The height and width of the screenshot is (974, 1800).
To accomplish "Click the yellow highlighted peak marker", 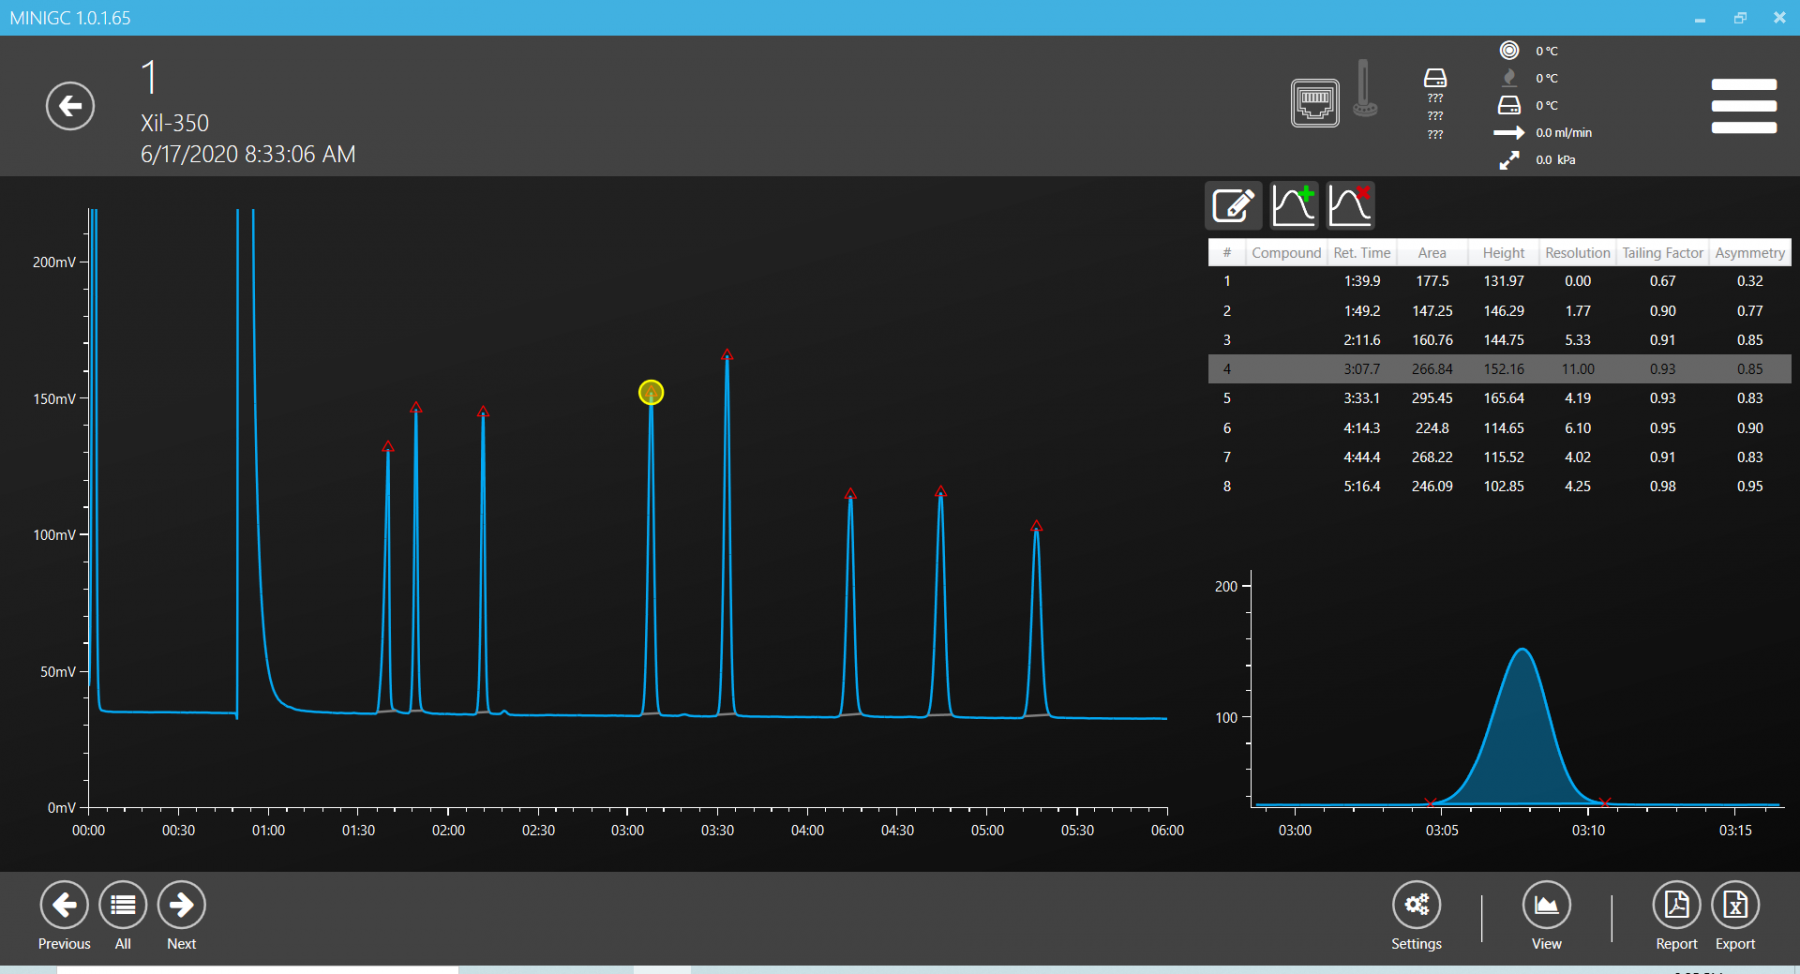I will pos(651,392).
